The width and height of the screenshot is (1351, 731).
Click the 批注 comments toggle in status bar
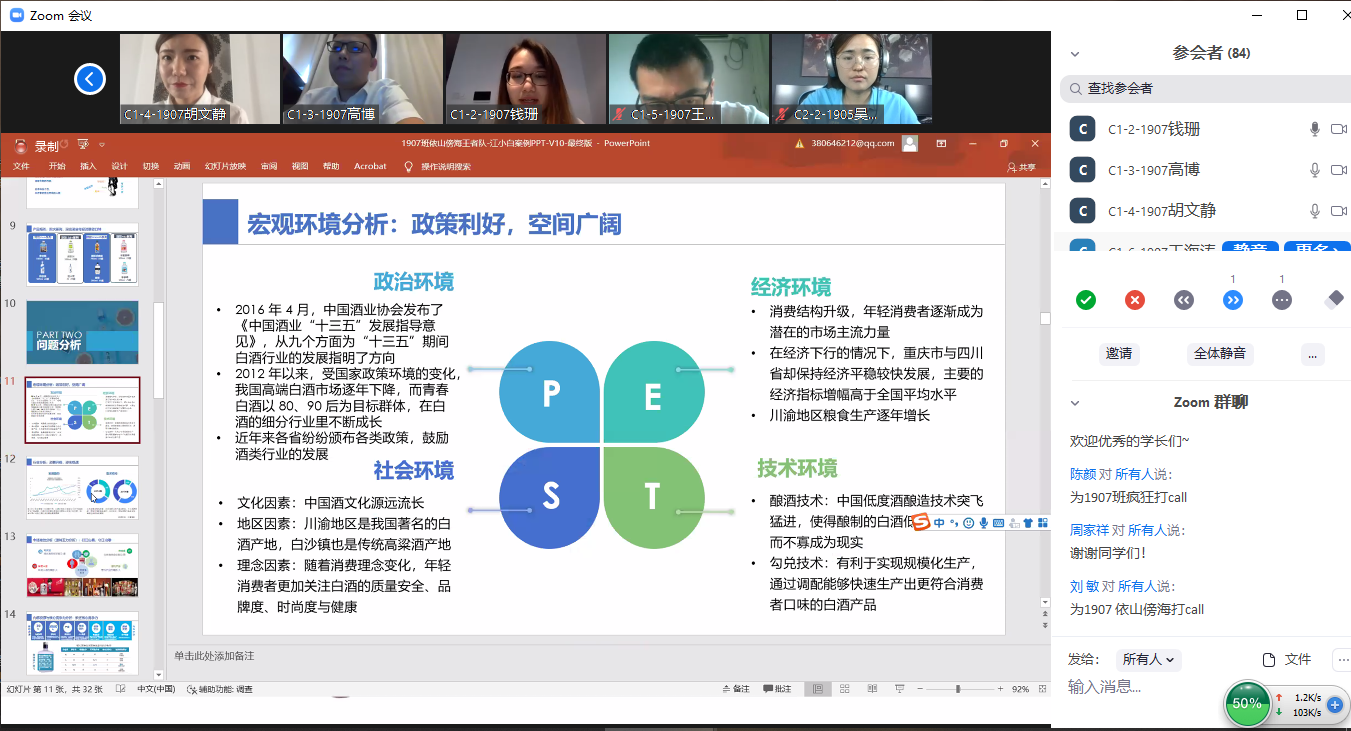click(x=777, y=689)
